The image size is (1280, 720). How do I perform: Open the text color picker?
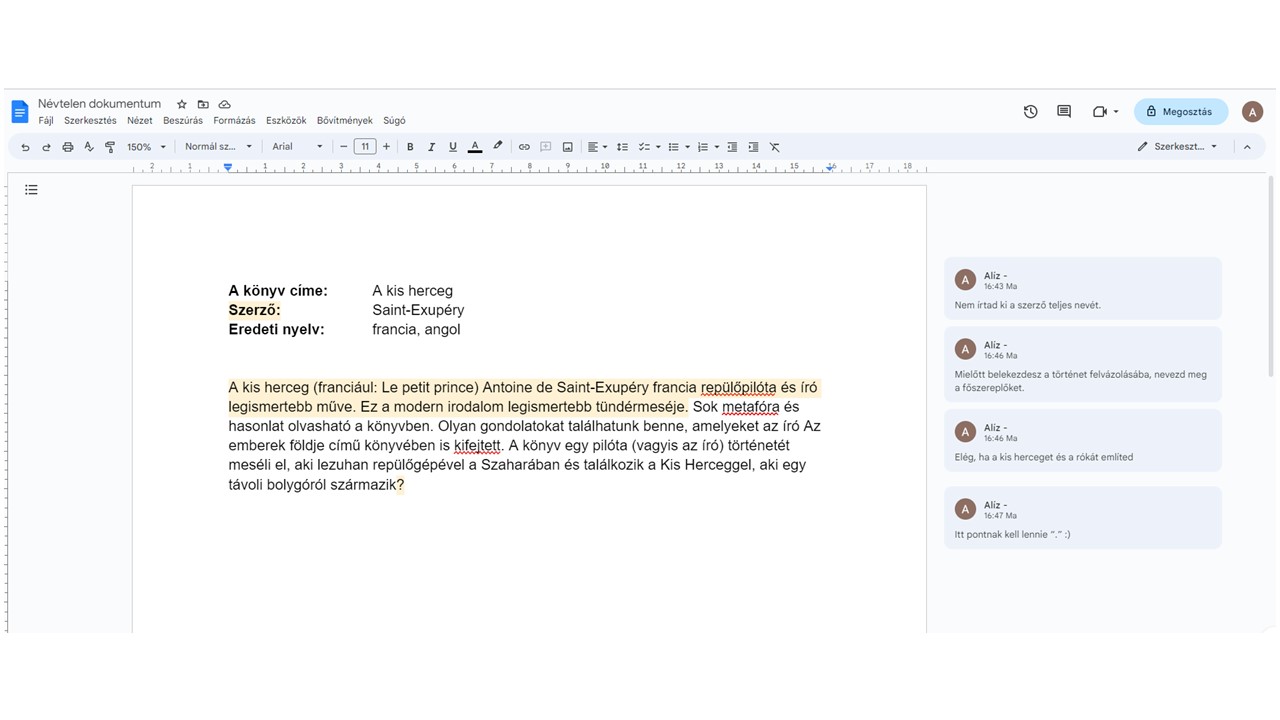click(475, 147)
